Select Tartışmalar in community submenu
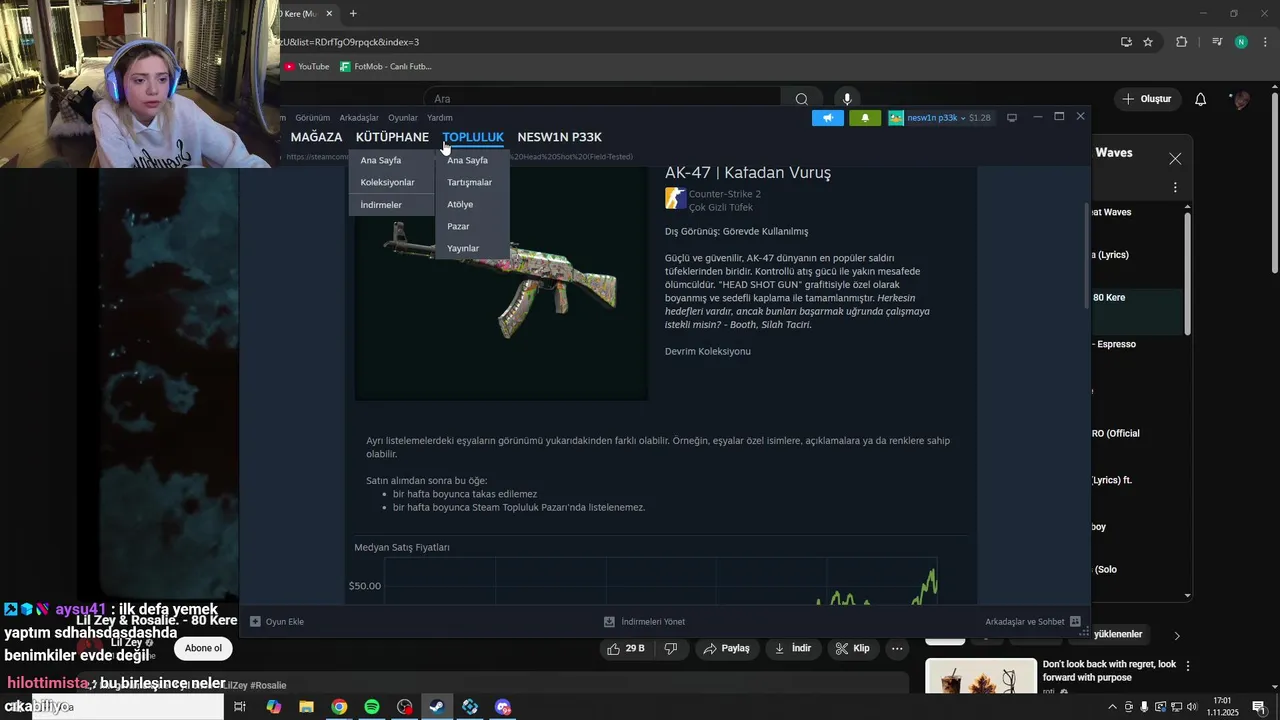The height and width of the screenshot is (720, 1280). [469, 182]
